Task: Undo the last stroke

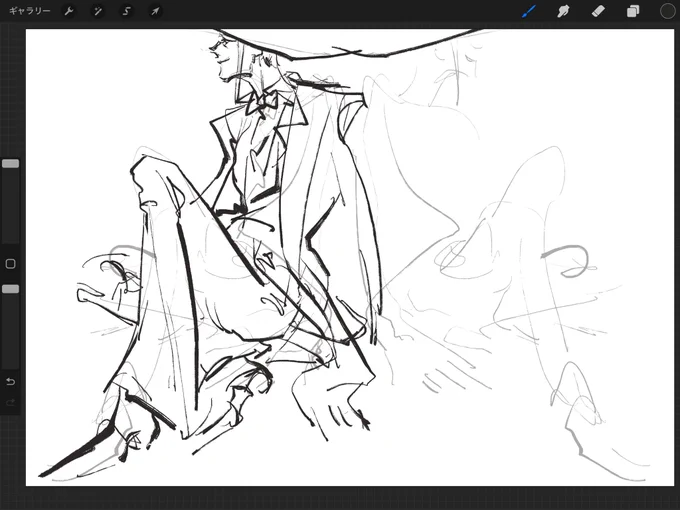Action: (x=10, y=382)
